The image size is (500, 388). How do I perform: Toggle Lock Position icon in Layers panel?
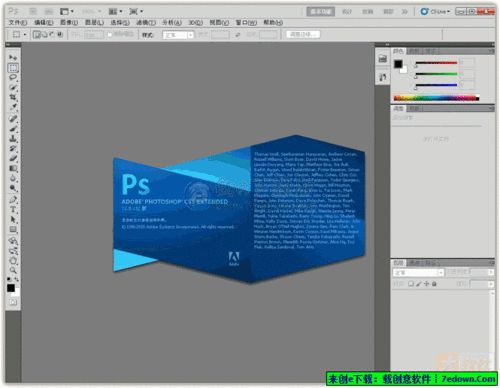click(x=426, y=284)
